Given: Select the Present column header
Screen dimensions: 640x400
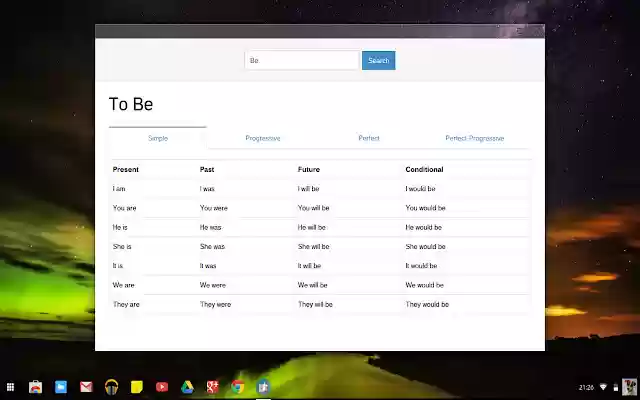Looking at the screenshot, I should tap(126, 169).
